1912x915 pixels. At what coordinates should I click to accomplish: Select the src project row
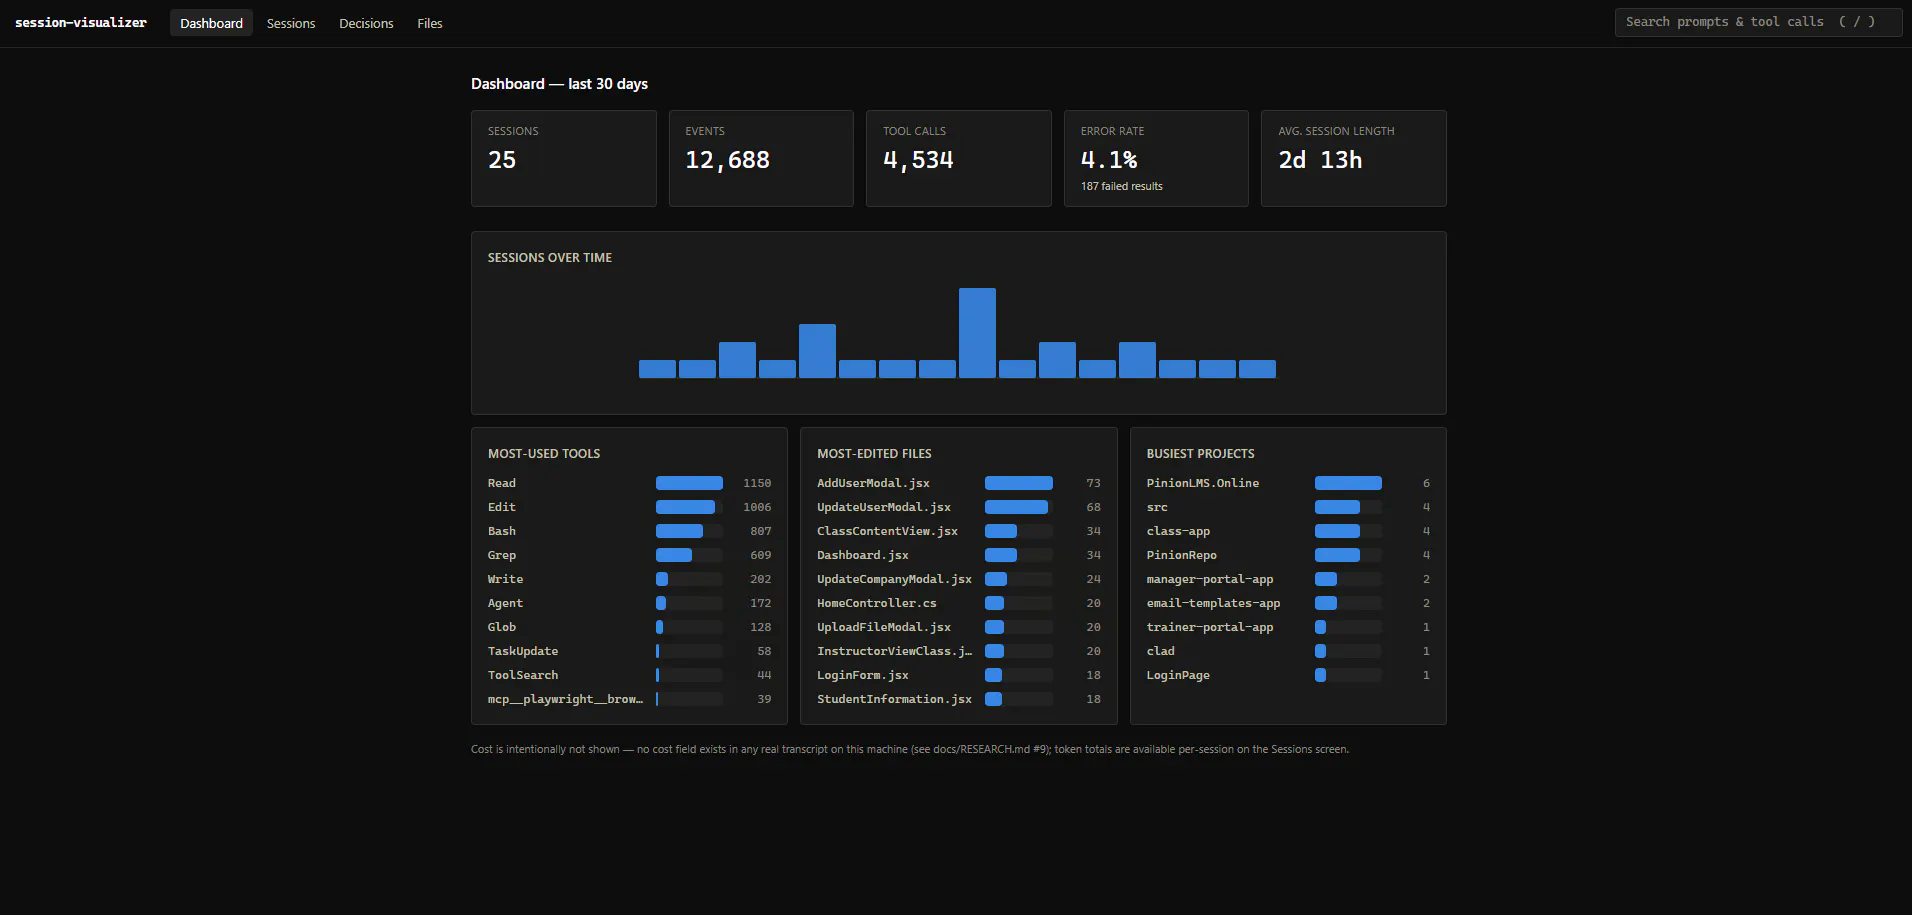pyautogui.click(x=1288, y=507)
